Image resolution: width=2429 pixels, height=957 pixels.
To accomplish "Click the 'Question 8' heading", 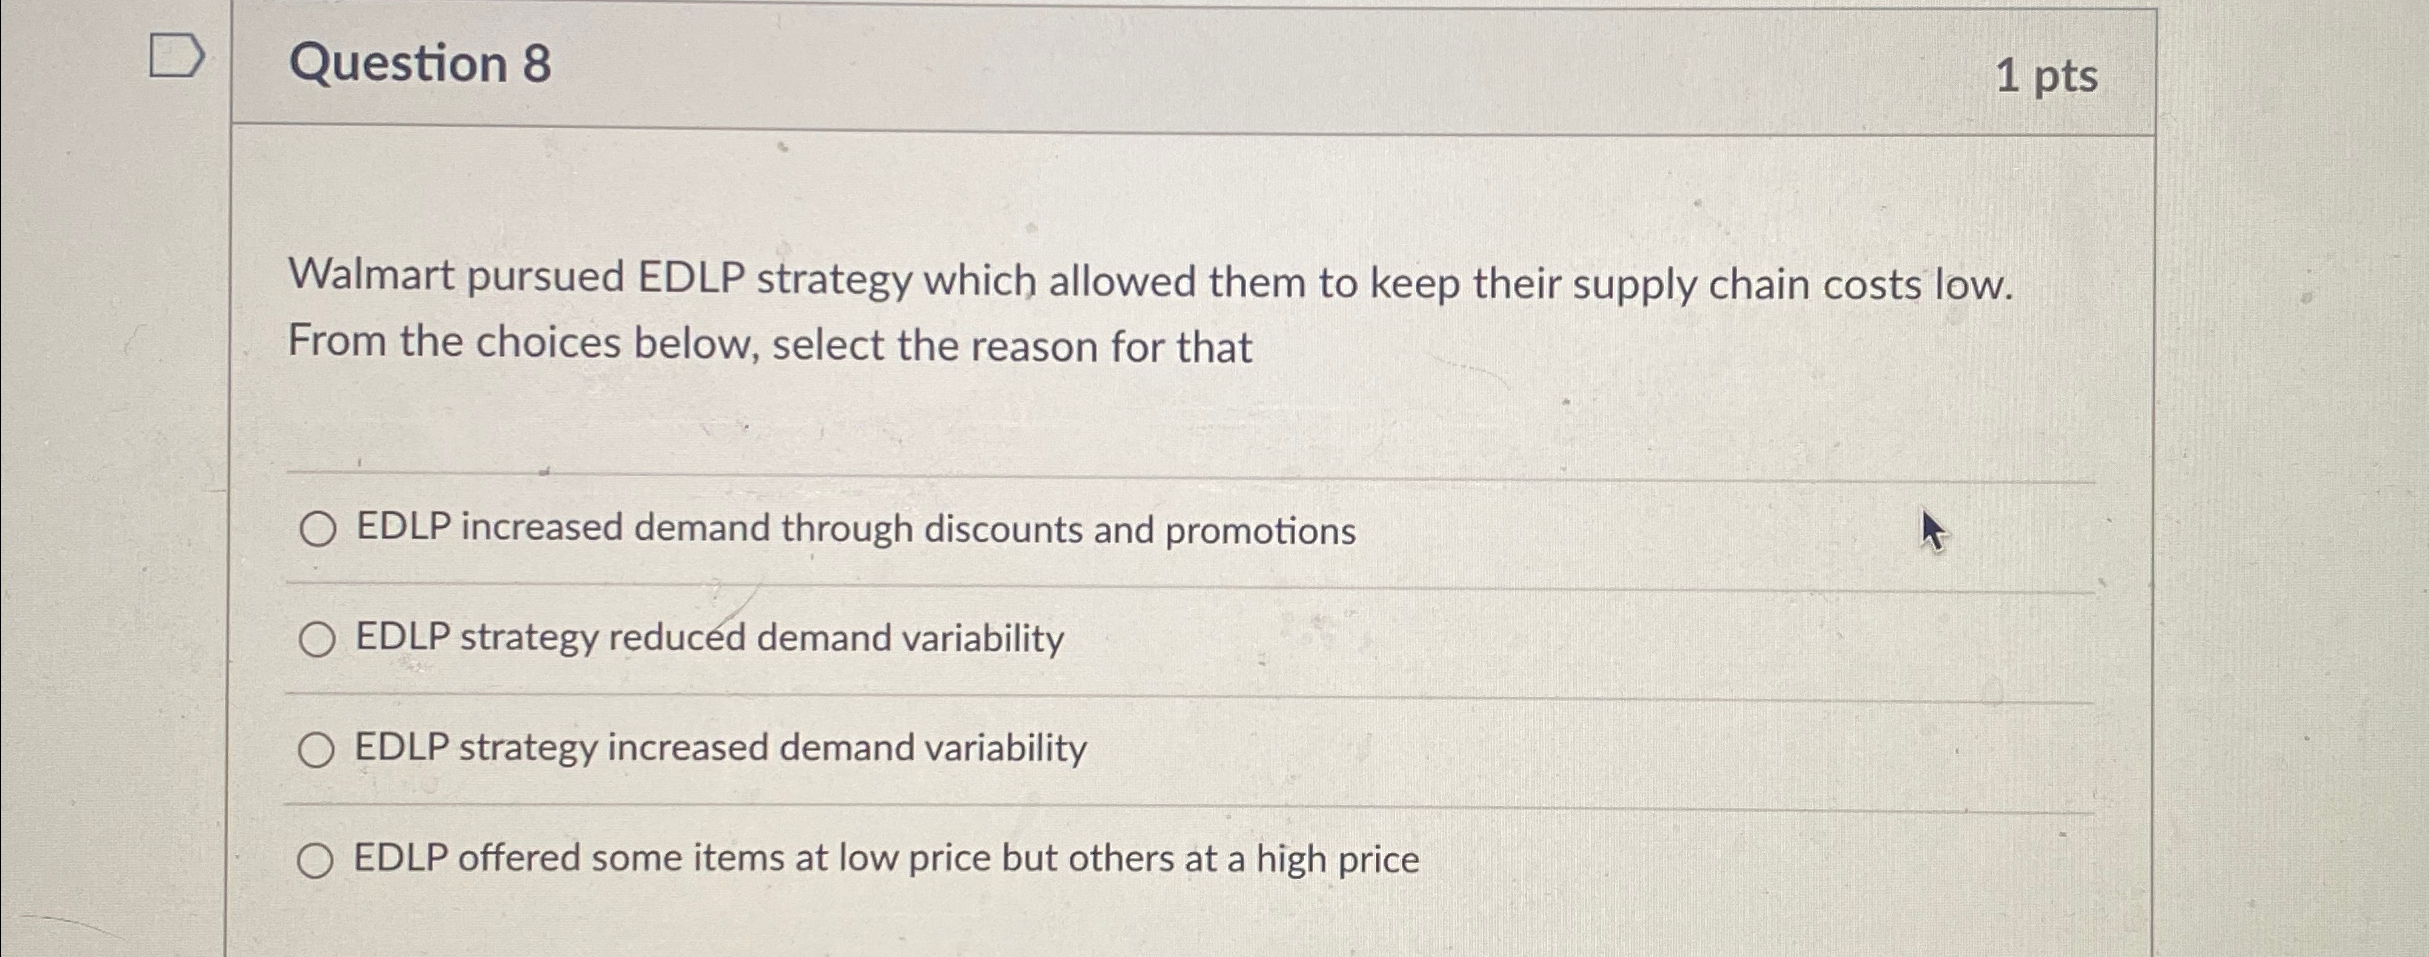I will pyautogui.click(x=420, y=63).
